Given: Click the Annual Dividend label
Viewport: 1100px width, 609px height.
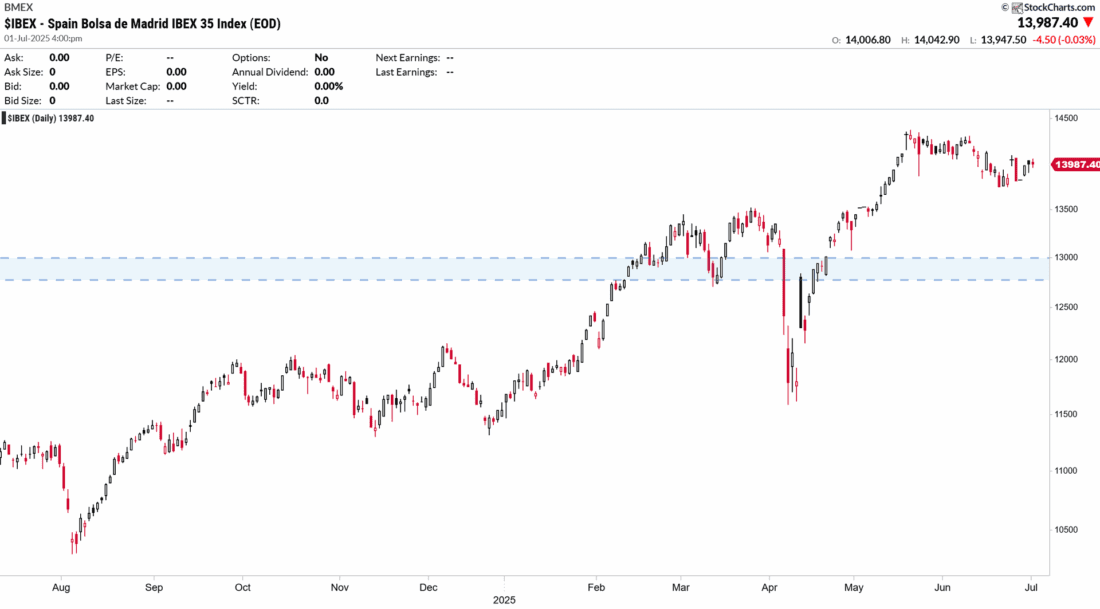Looking at the screenshot, I should [x=270, y=72].
